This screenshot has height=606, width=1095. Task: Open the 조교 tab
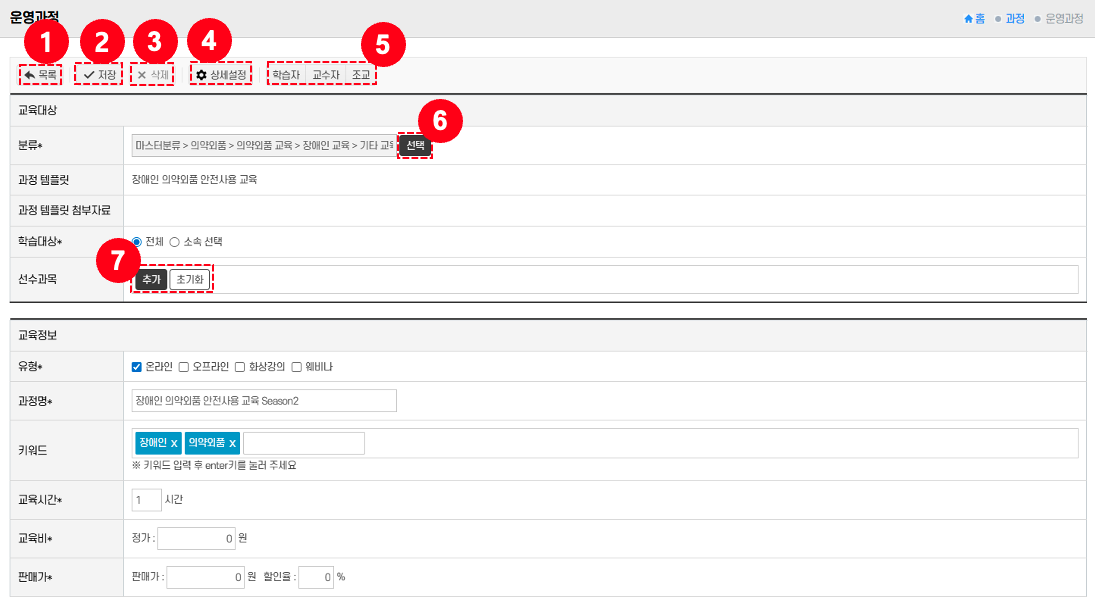coord(361,75)
